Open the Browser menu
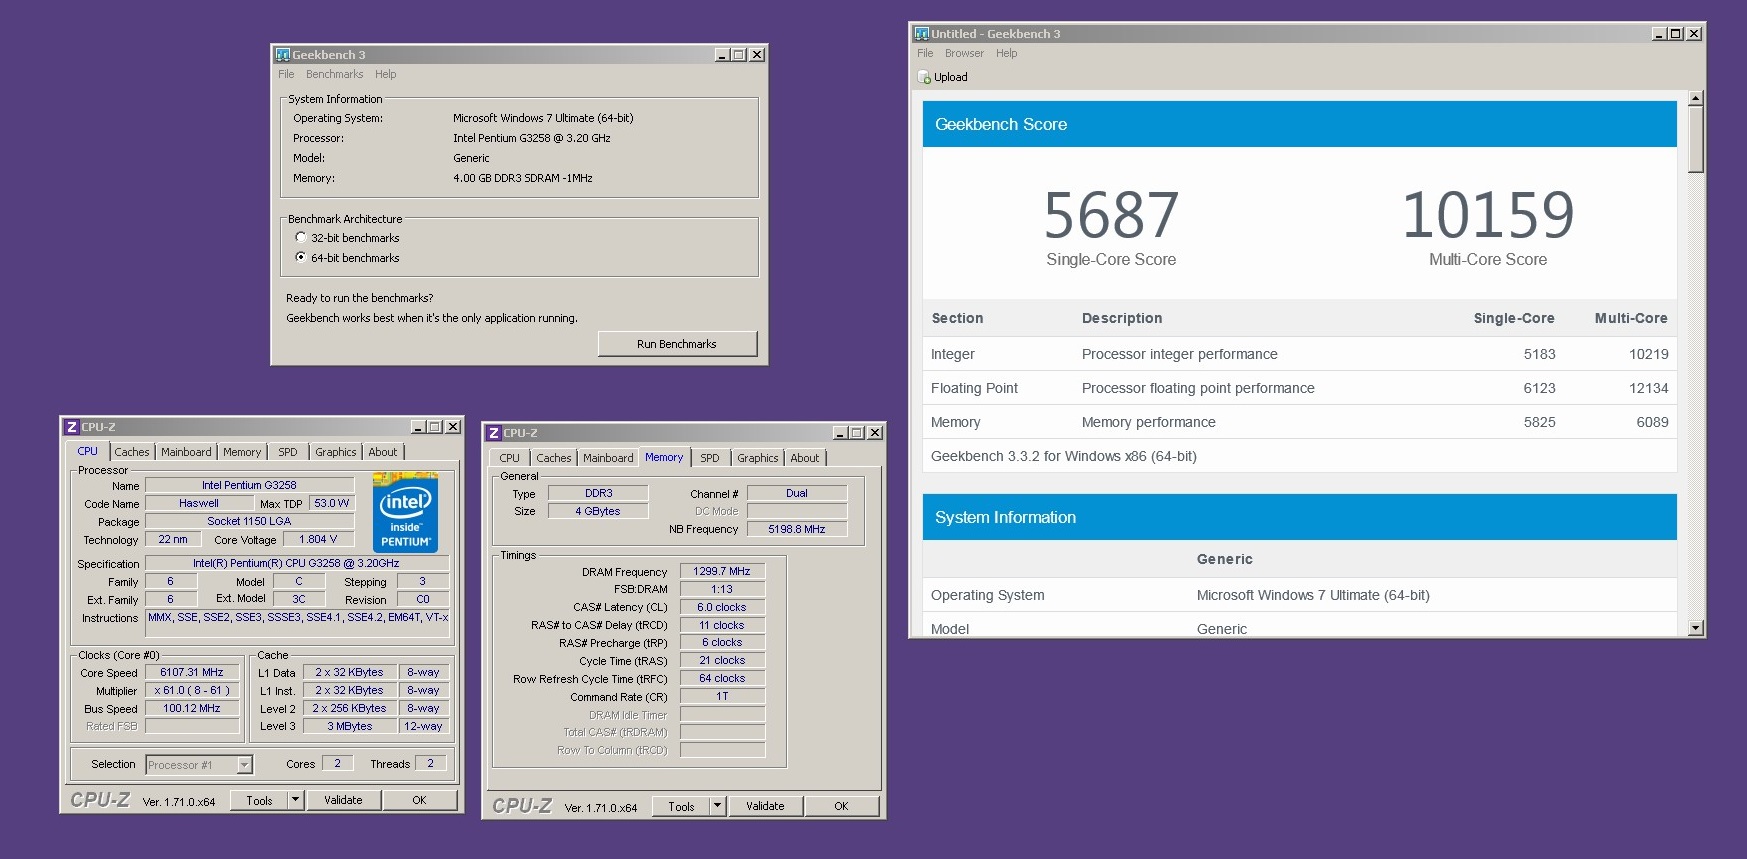The image size is (1747, 859). click(x=964, y=54)
